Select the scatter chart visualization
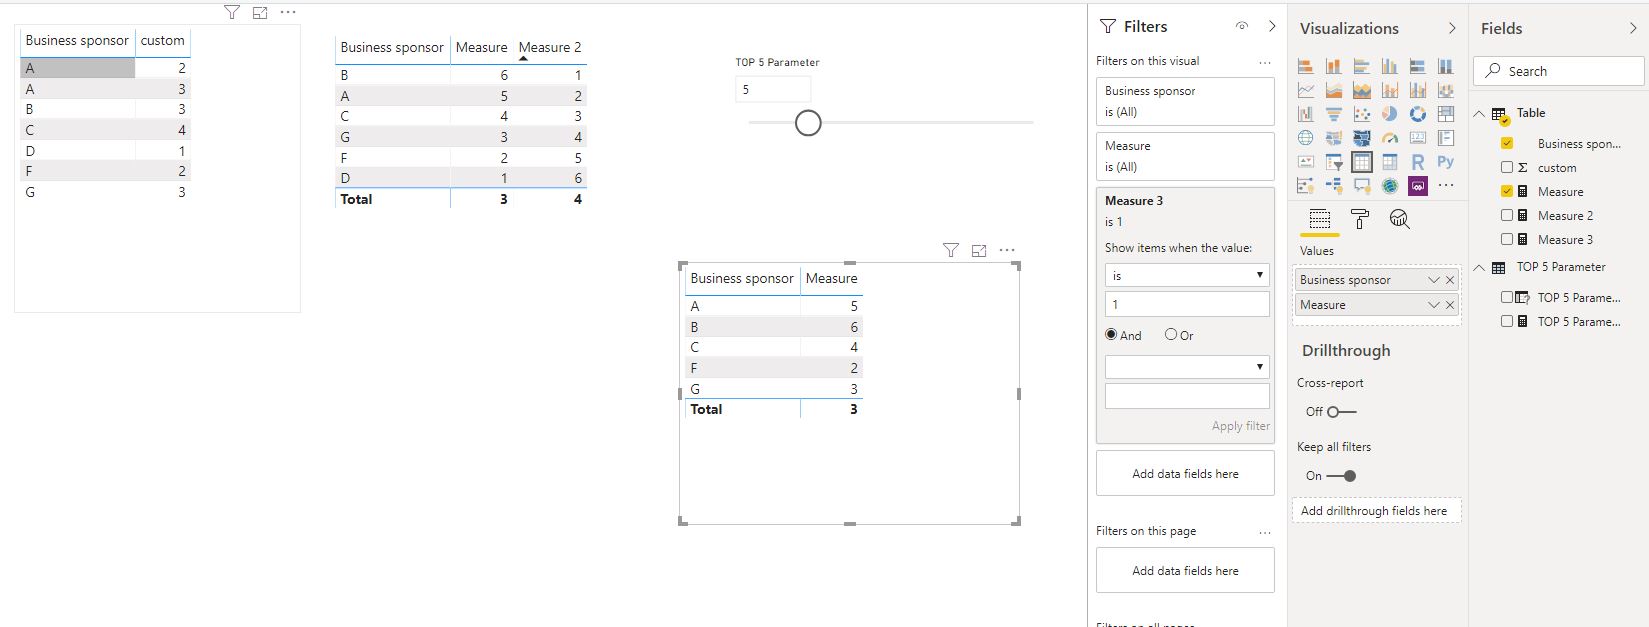This screenshot has width=1649, height=627. (x=1361, y=114)
